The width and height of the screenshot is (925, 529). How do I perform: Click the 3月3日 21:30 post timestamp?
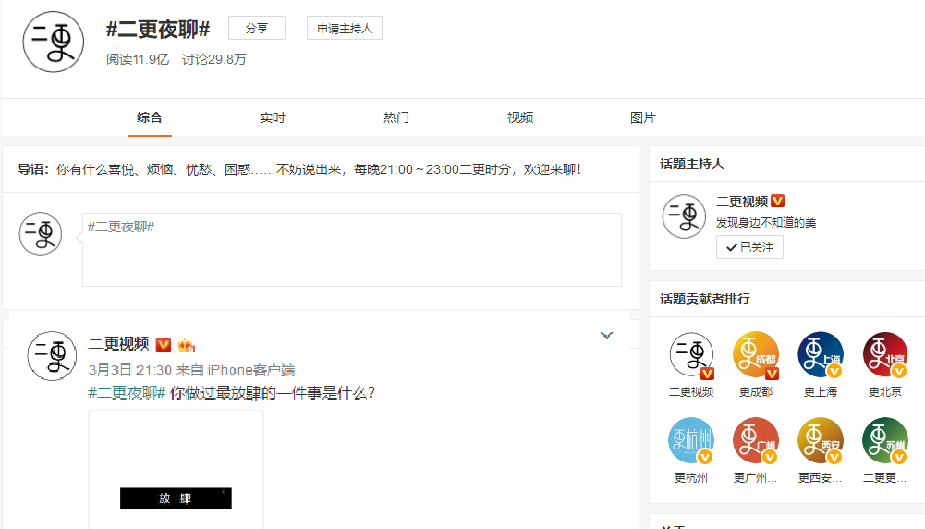130,370
